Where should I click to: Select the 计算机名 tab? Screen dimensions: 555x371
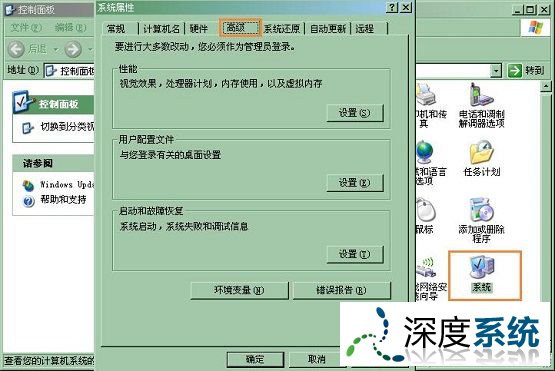[161, 28]
